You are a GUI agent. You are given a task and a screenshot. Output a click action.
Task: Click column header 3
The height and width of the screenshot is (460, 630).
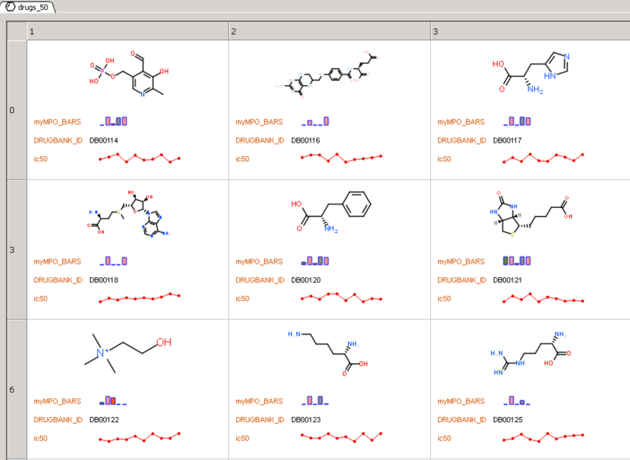click(530, 32)
